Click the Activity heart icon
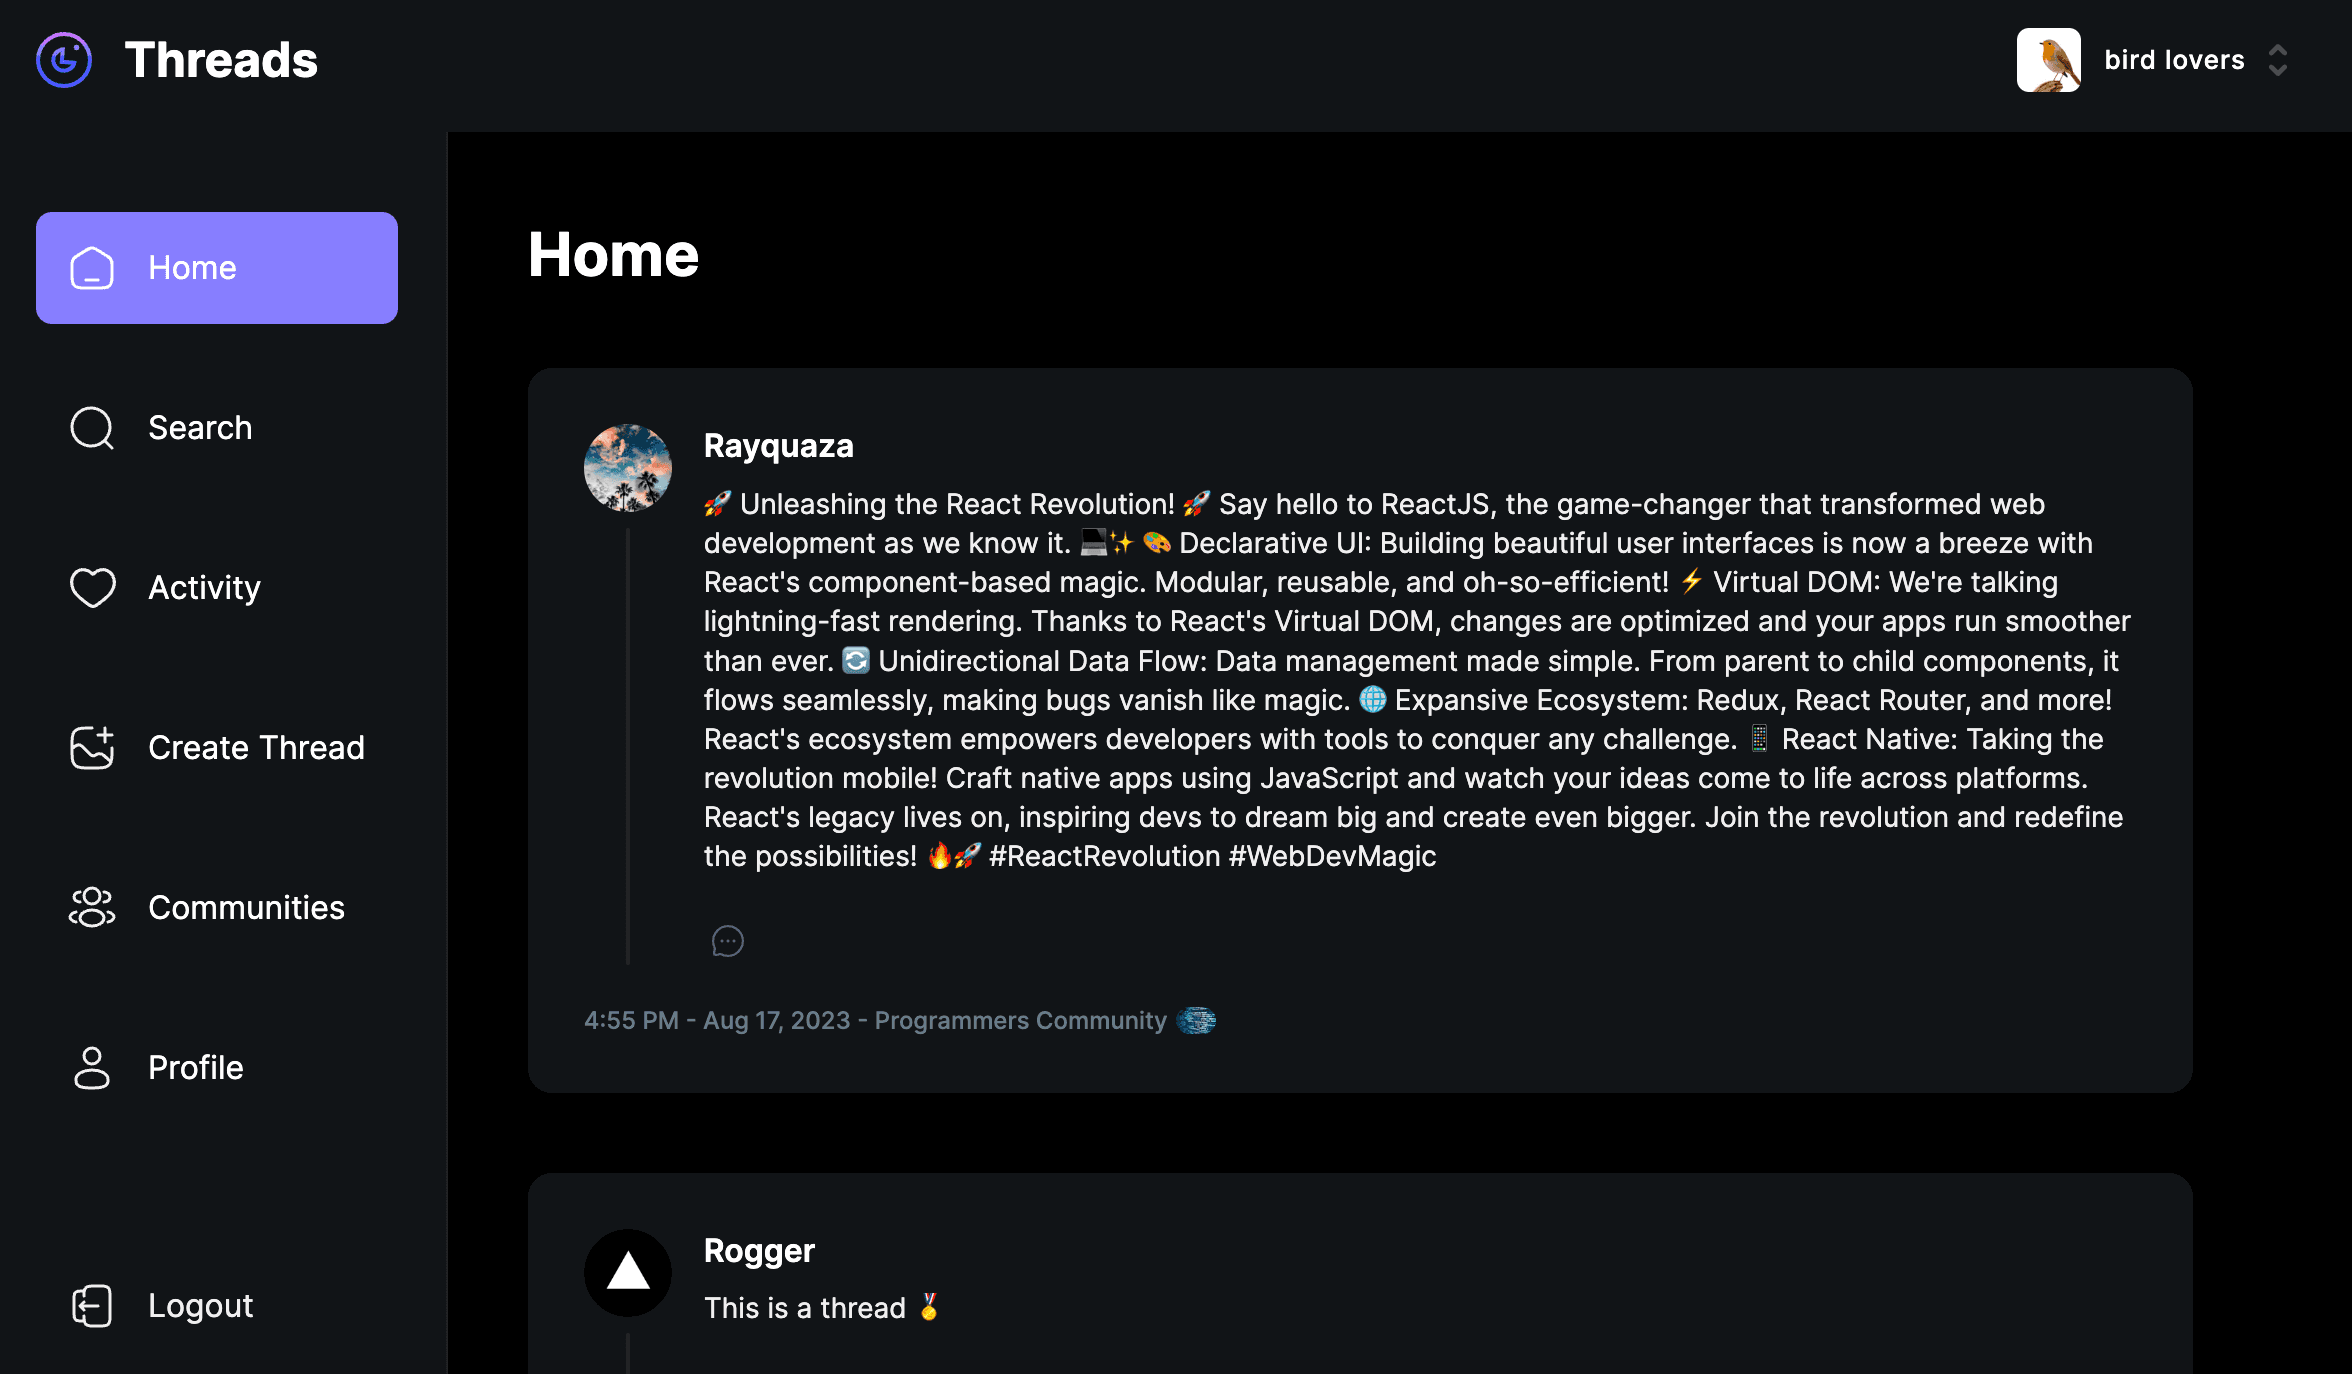Screen dimensions: 2352x1374 coord(92,588)
